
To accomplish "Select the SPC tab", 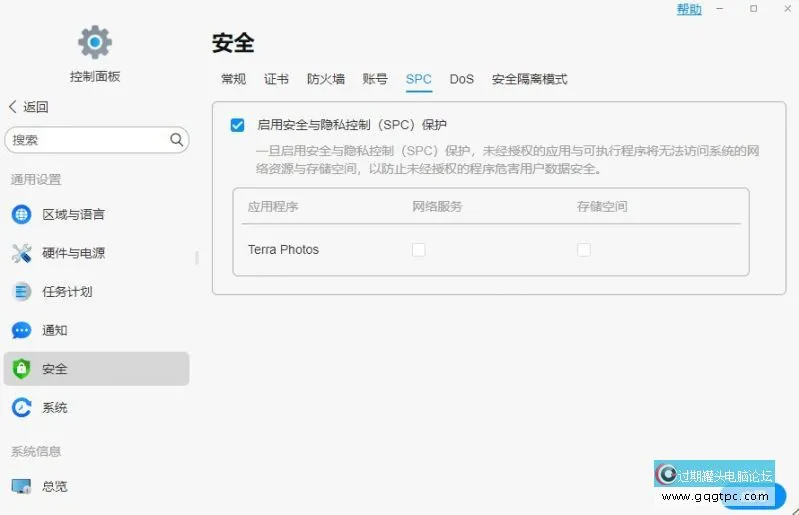I will pos(419,79).
